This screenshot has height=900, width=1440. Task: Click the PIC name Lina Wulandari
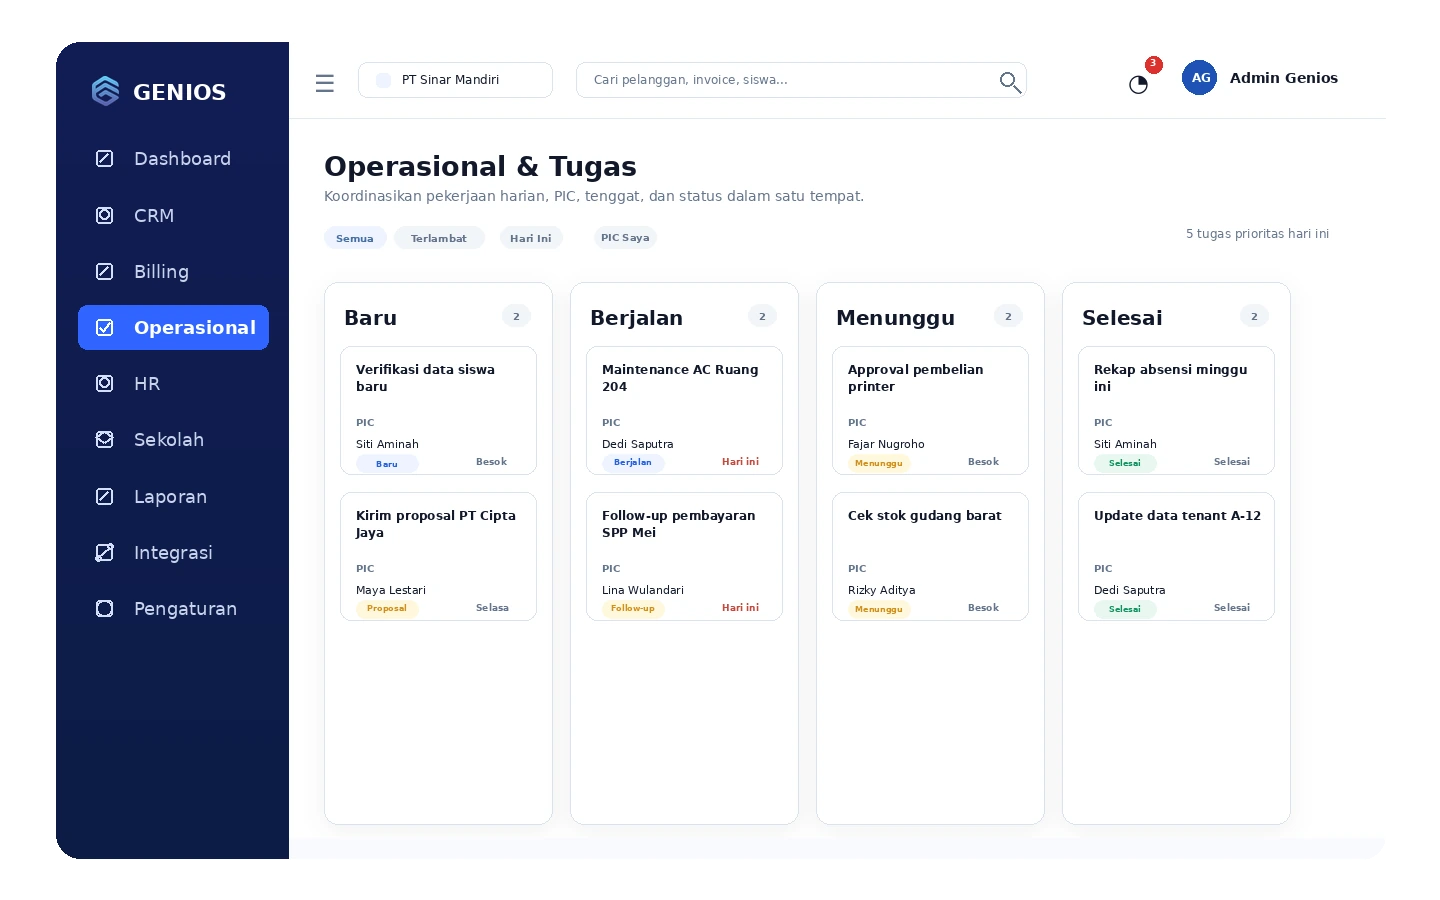(643, 590)
